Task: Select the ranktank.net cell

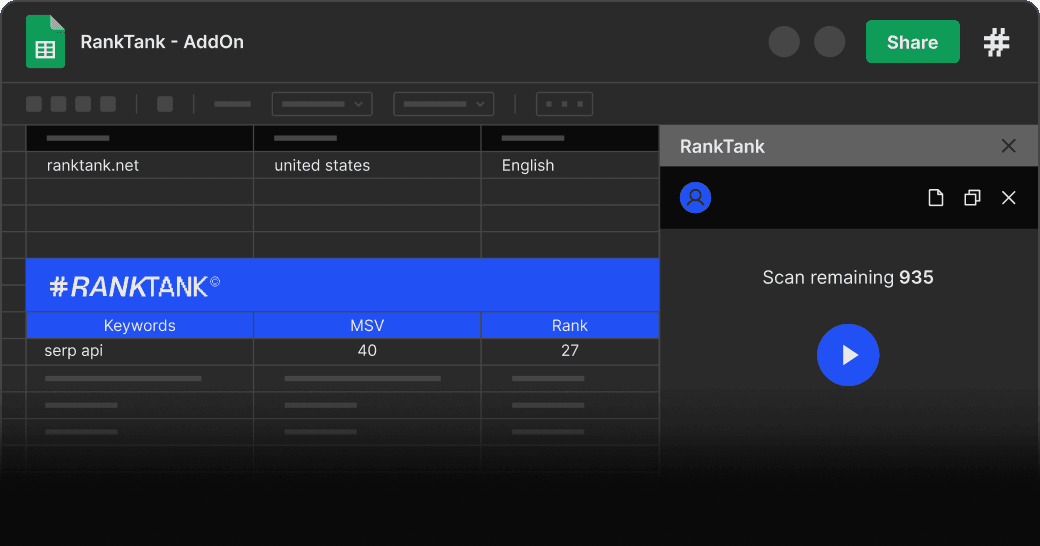Action: (x=140, y=165)
